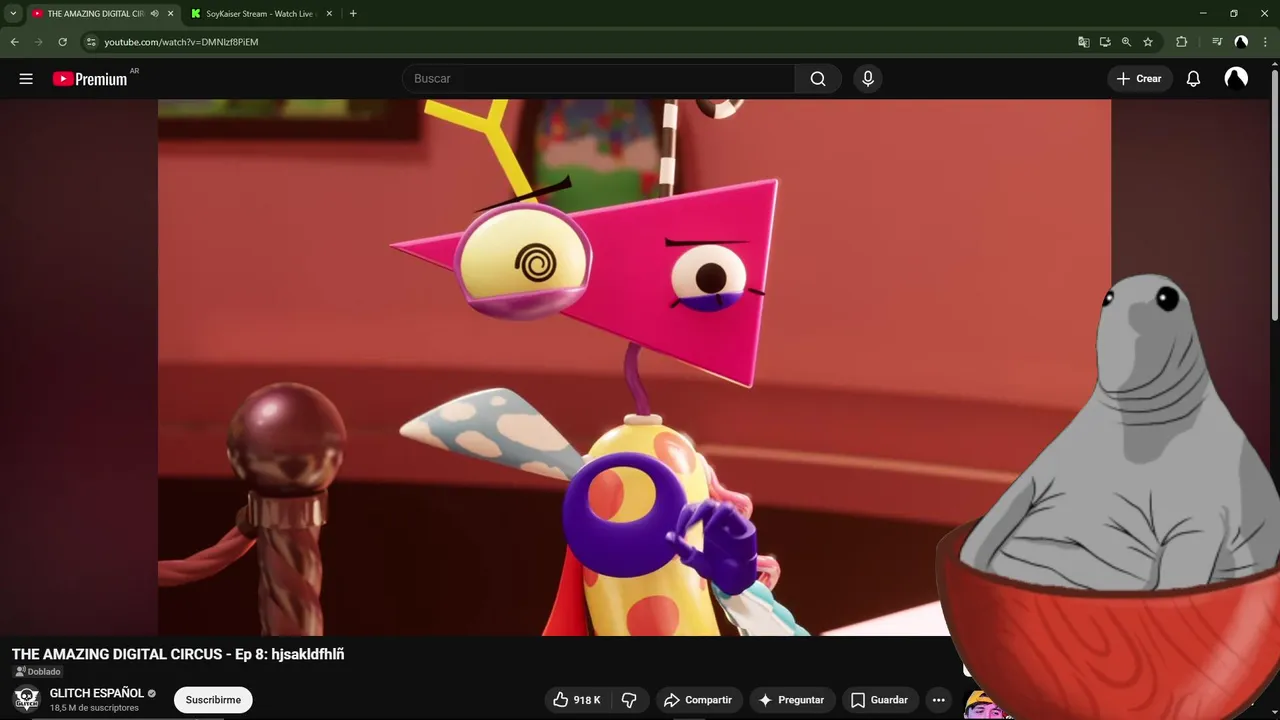Screen dimensions: 1280x720
Task: Open GLITCH ESPAÑOL channel avatar
Action: (x=27, y=698)
